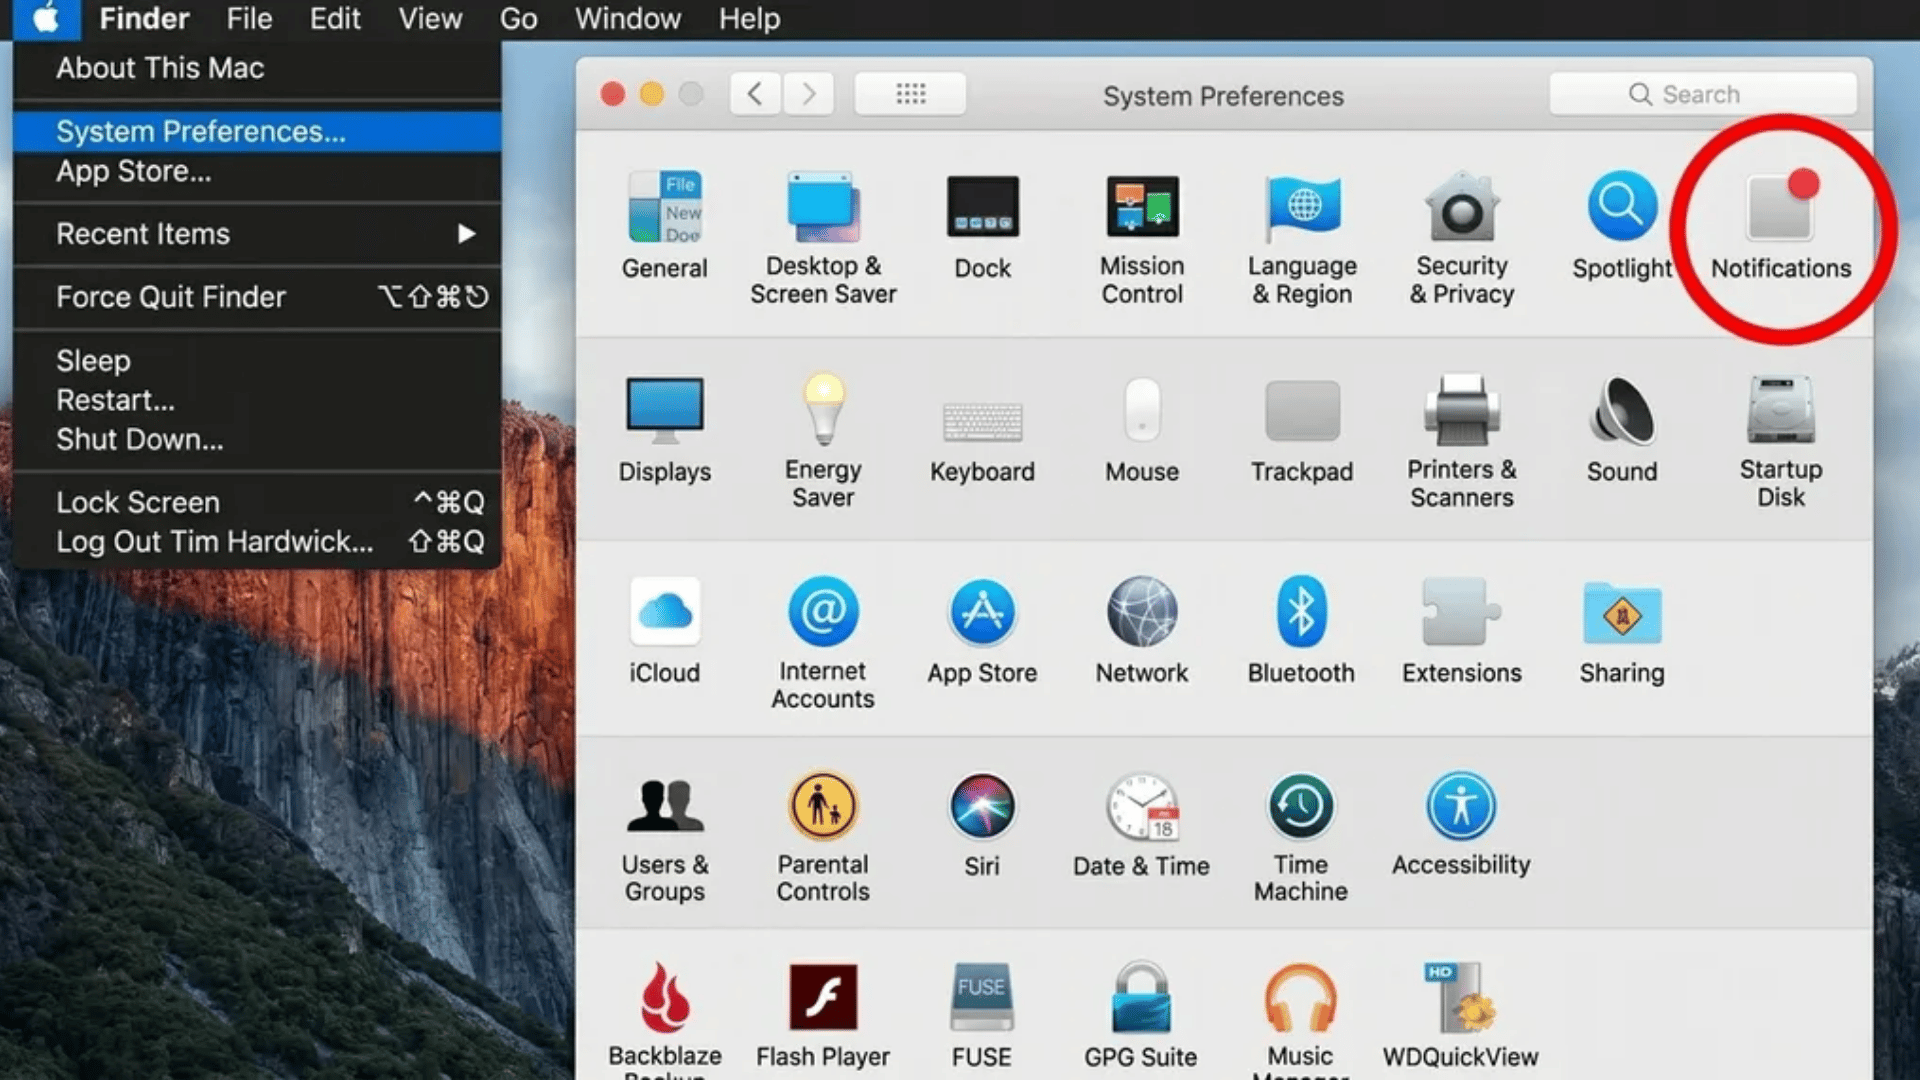Open the Dock preferences pane
Image resolution: width=1920 pixels, height=1080 pixels.
tap(982, 226)
